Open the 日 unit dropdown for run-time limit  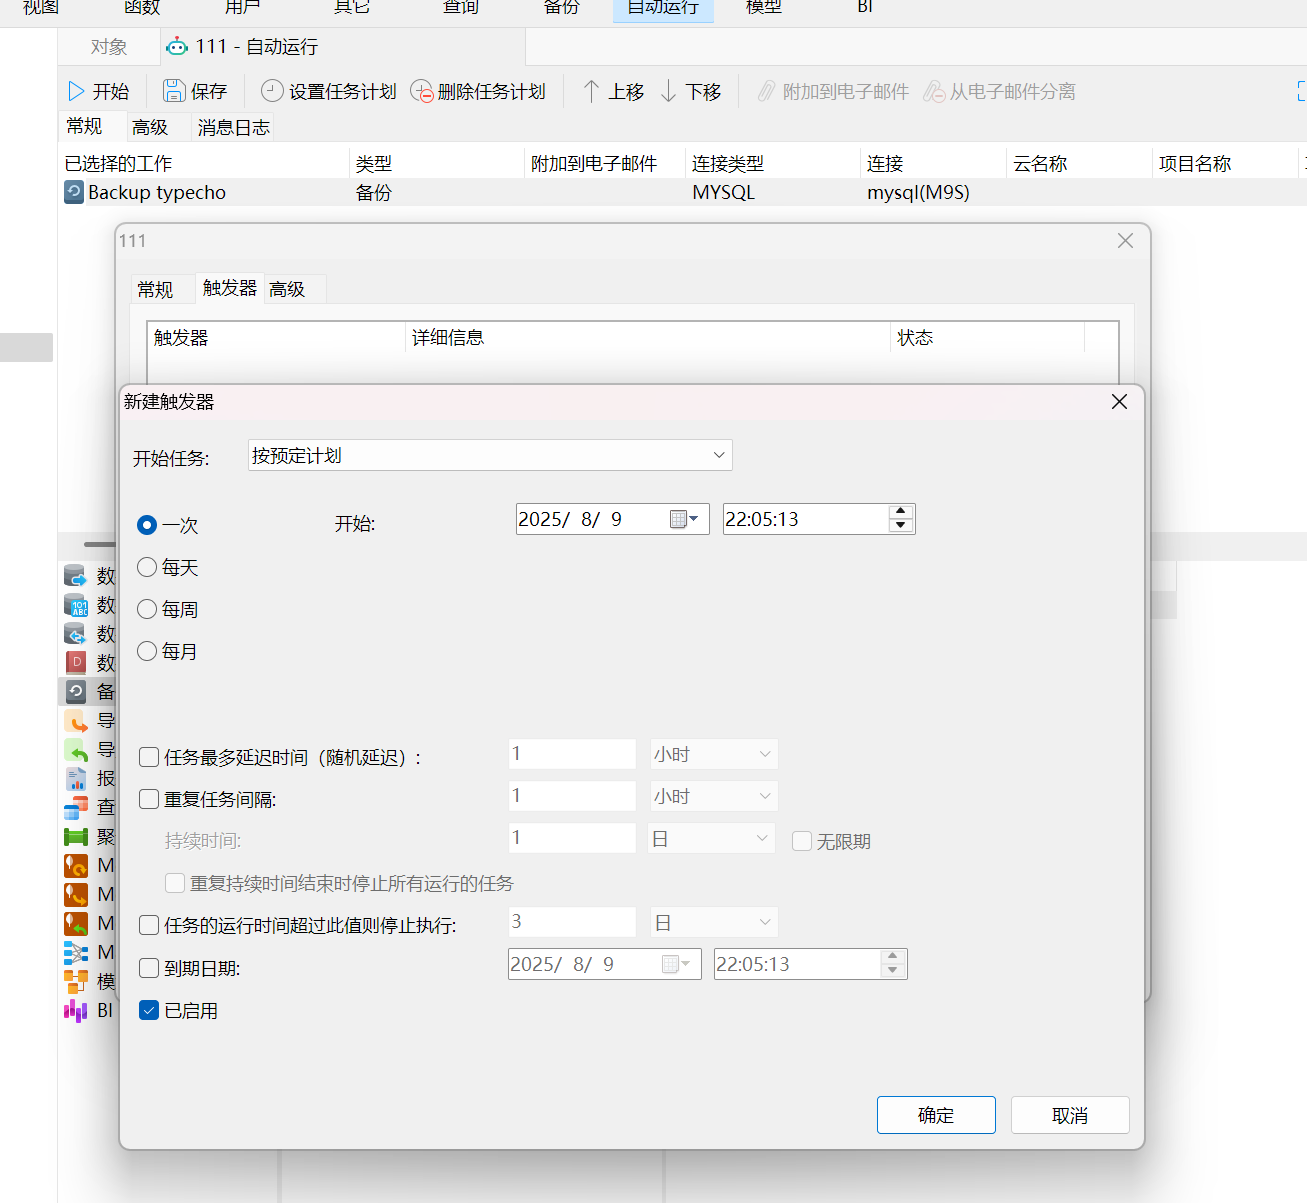tap(714, 922)
